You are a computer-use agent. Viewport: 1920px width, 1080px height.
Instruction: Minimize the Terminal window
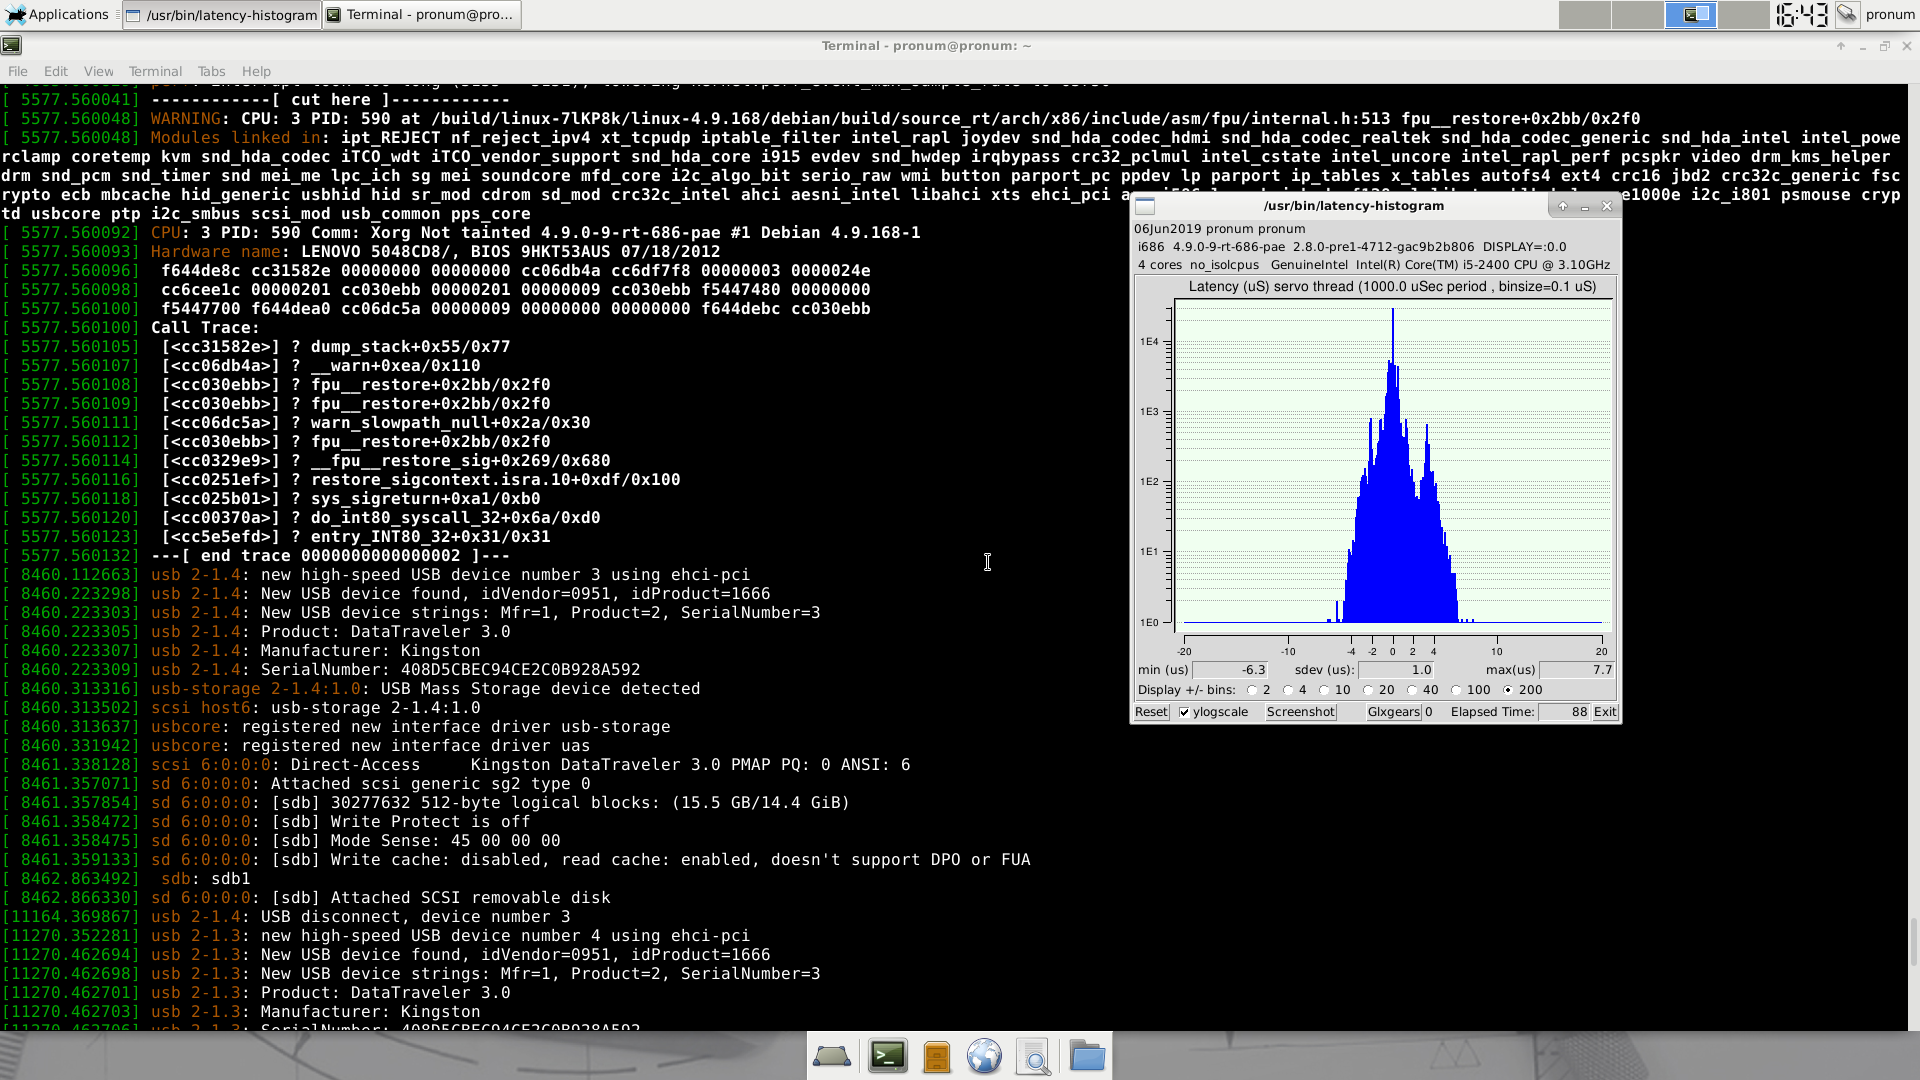point(1863,46)
